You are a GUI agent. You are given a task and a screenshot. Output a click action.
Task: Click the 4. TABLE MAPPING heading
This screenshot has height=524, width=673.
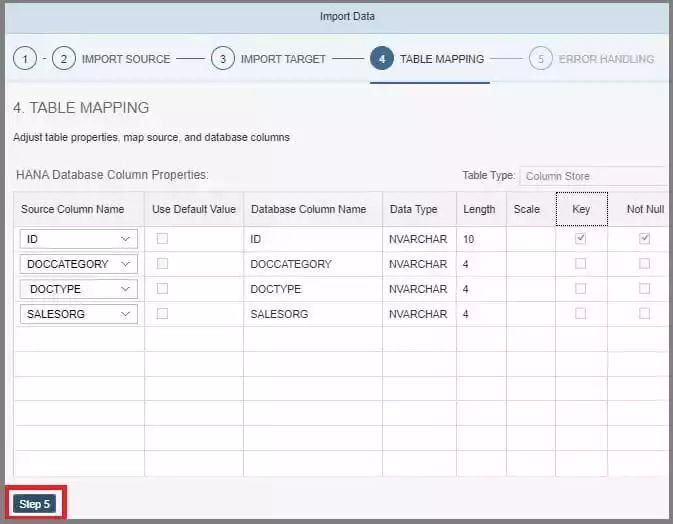tap(81, 108)
